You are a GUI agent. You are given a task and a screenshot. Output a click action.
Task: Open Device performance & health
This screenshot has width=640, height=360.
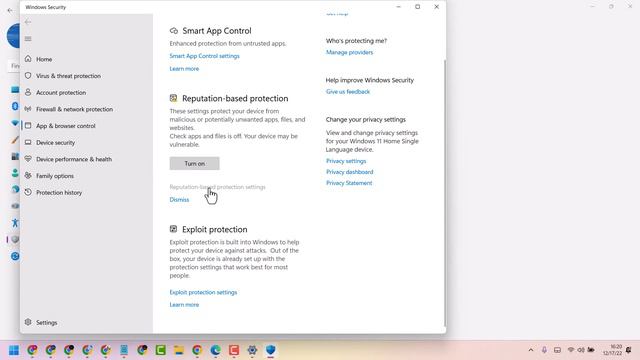click(74, 159)
